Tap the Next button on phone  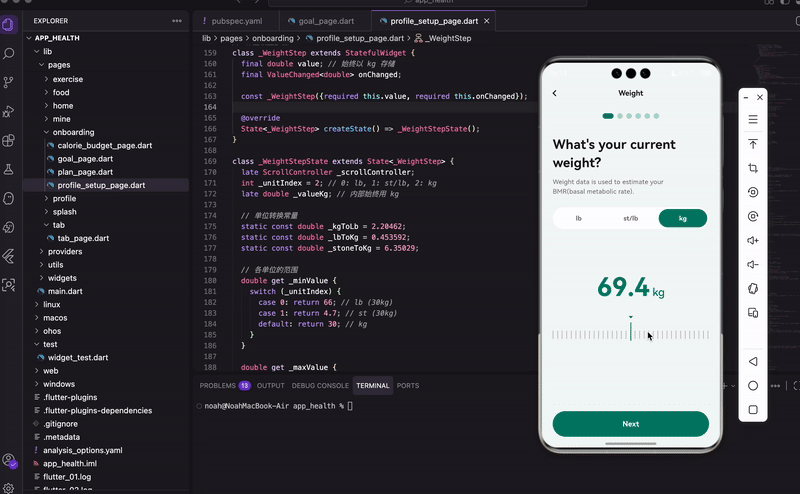(x=631, y=424)
